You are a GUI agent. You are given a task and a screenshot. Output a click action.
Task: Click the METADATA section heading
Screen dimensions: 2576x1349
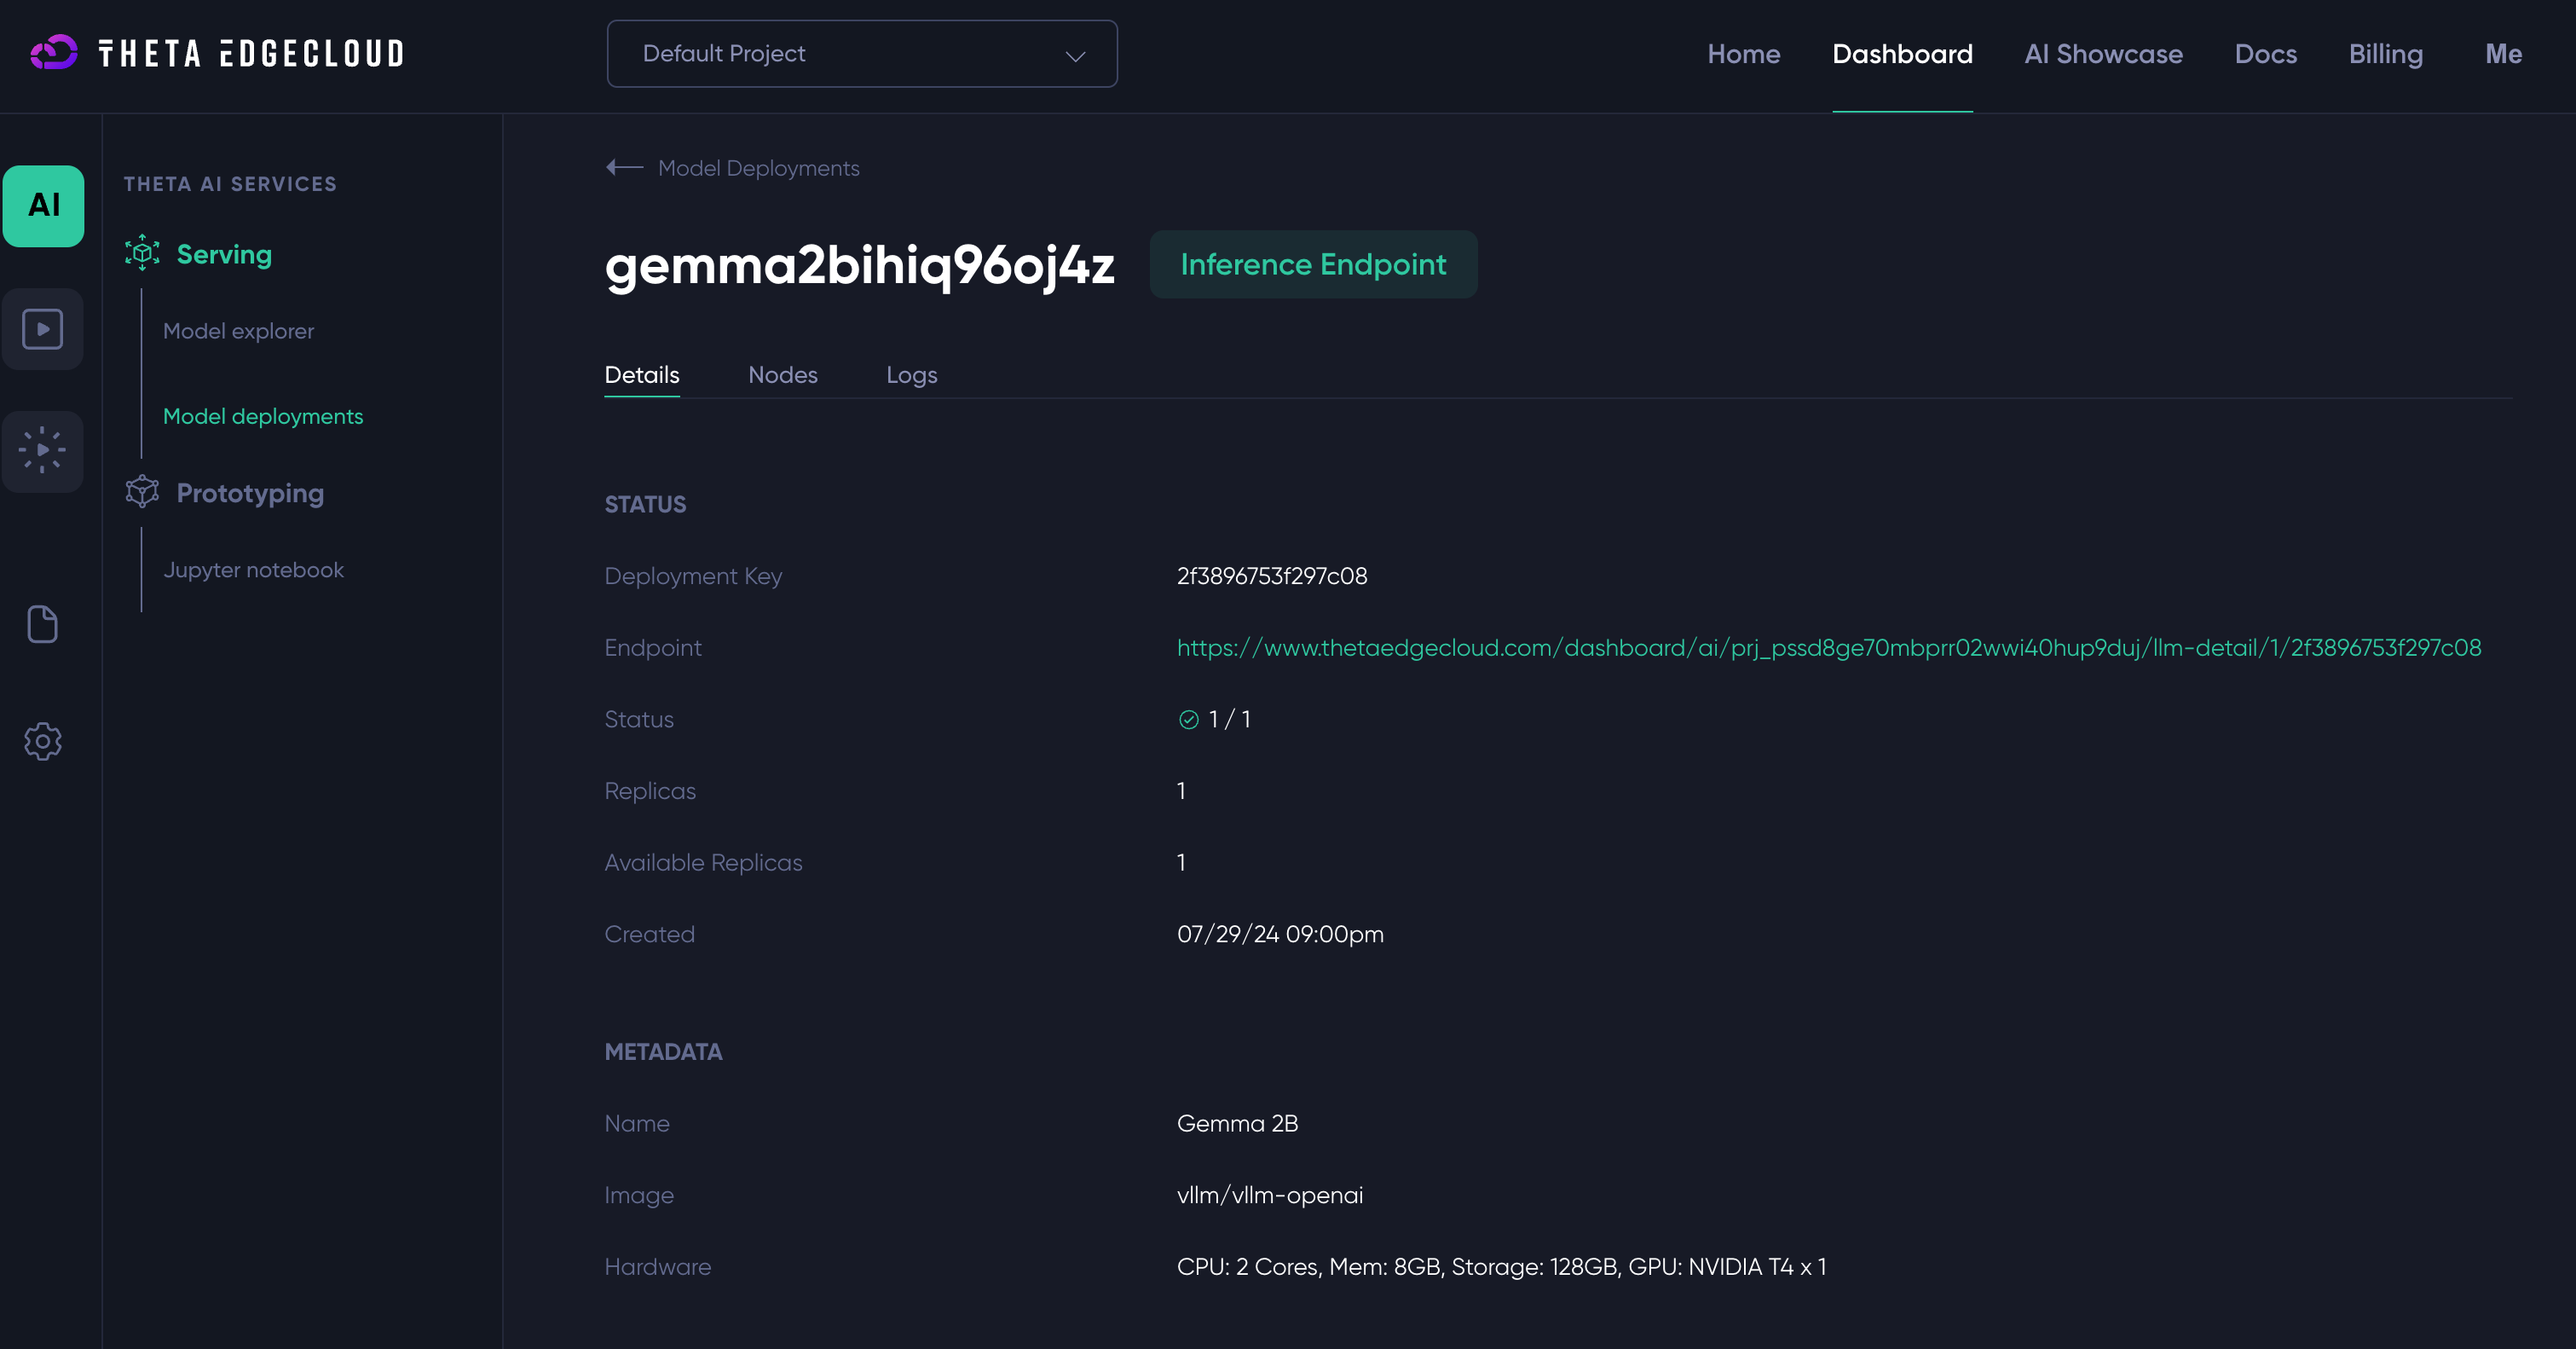click(x=663, y=1051)
